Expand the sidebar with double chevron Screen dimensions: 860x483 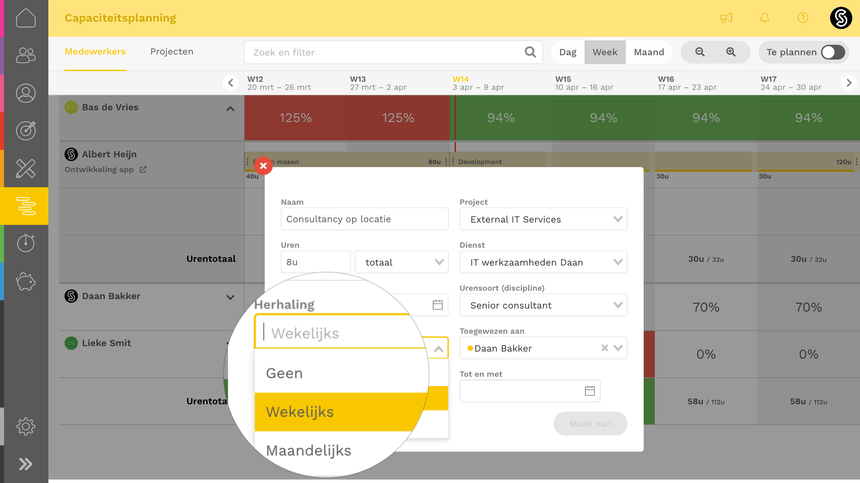tap(25, 464)
